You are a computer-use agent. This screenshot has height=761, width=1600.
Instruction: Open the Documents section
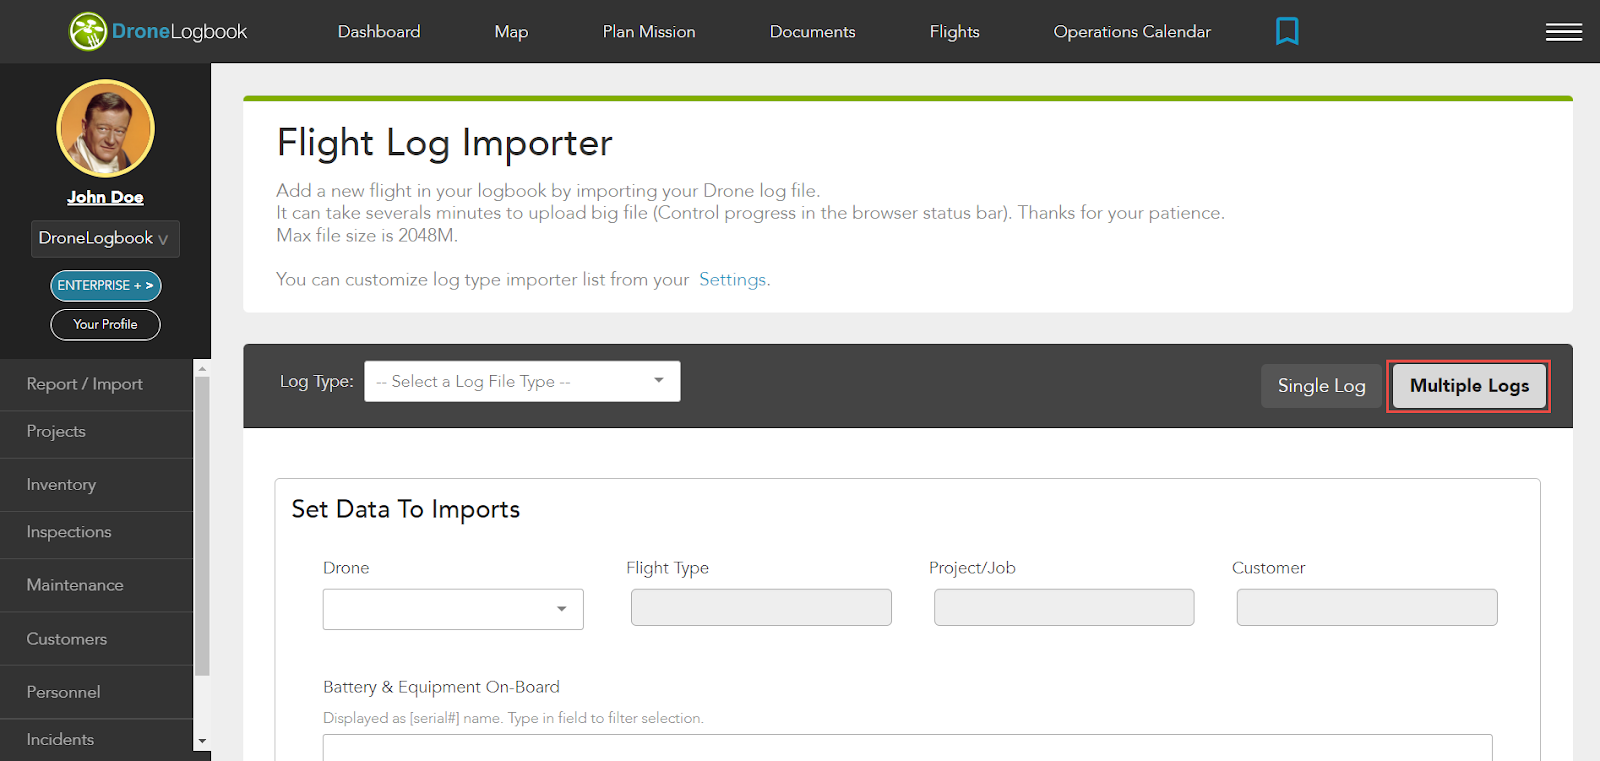812,32
